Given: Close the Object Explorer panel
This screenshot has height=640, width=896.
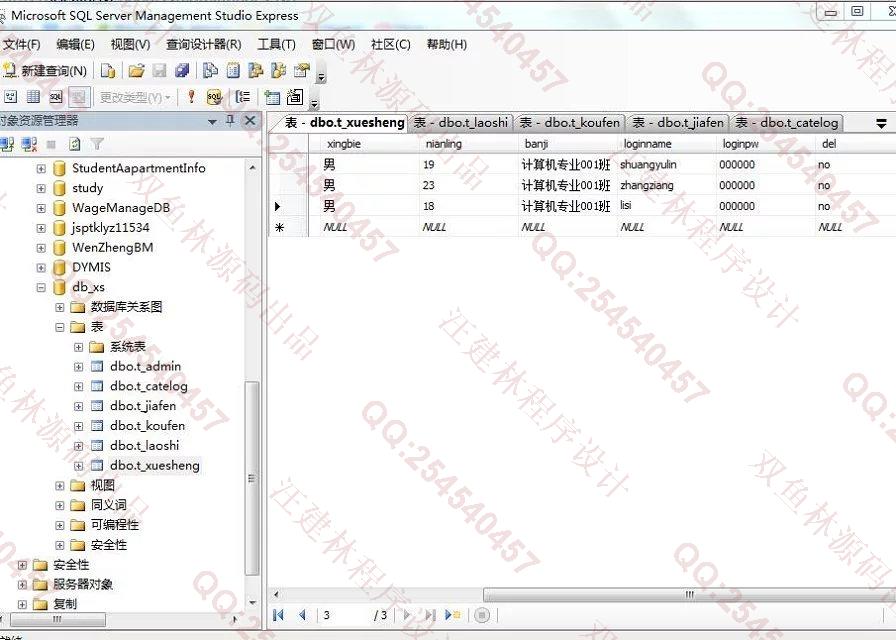Looking at the screenshot, I should [250, 121].
